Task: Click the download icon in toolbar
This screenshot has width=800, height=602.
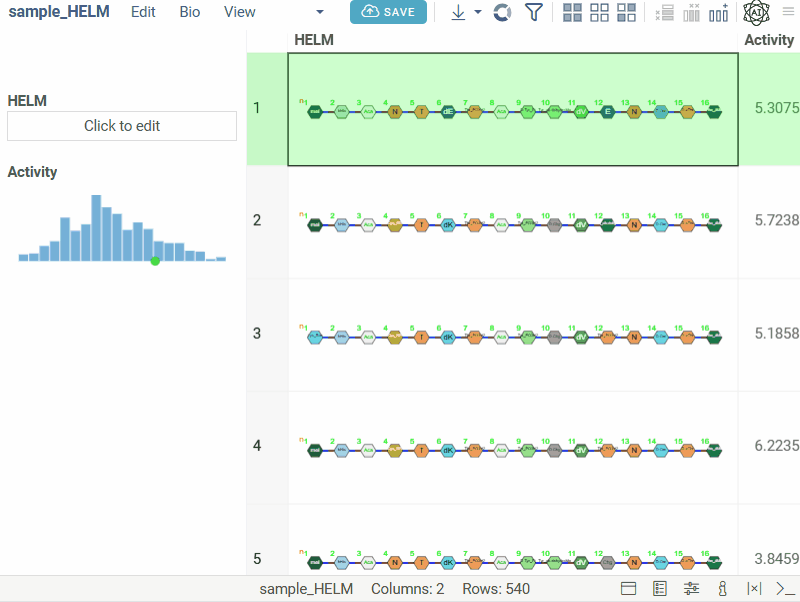Action: pos(458,13)
